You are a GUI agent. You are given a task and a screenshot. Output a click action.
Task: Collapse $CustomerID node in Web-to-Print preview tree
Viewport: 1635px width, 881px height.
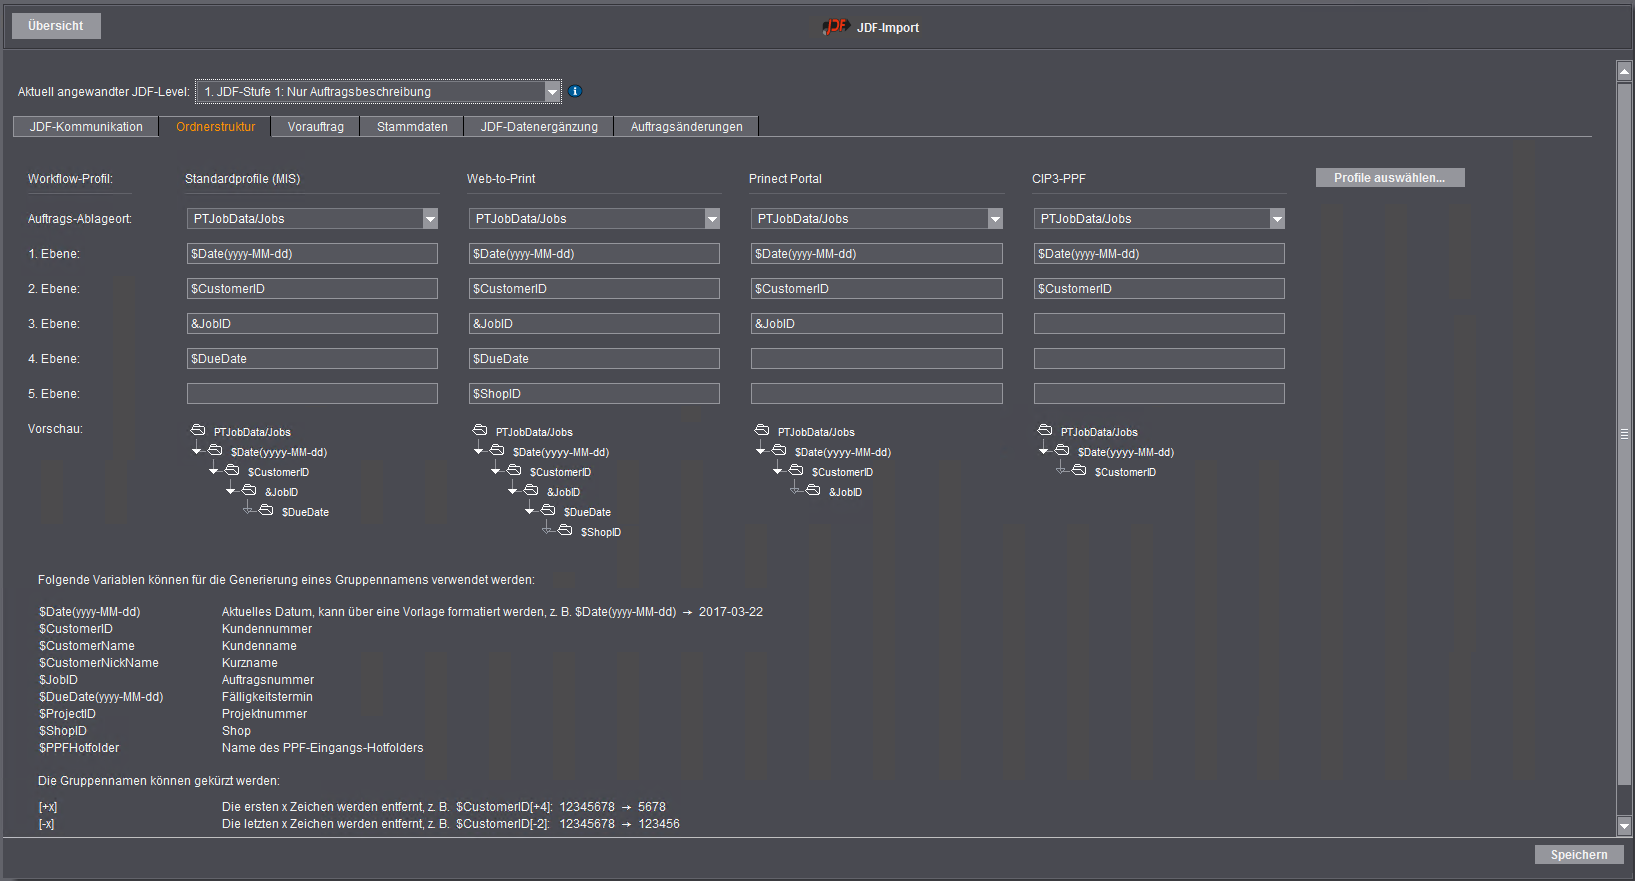point(496,471)
